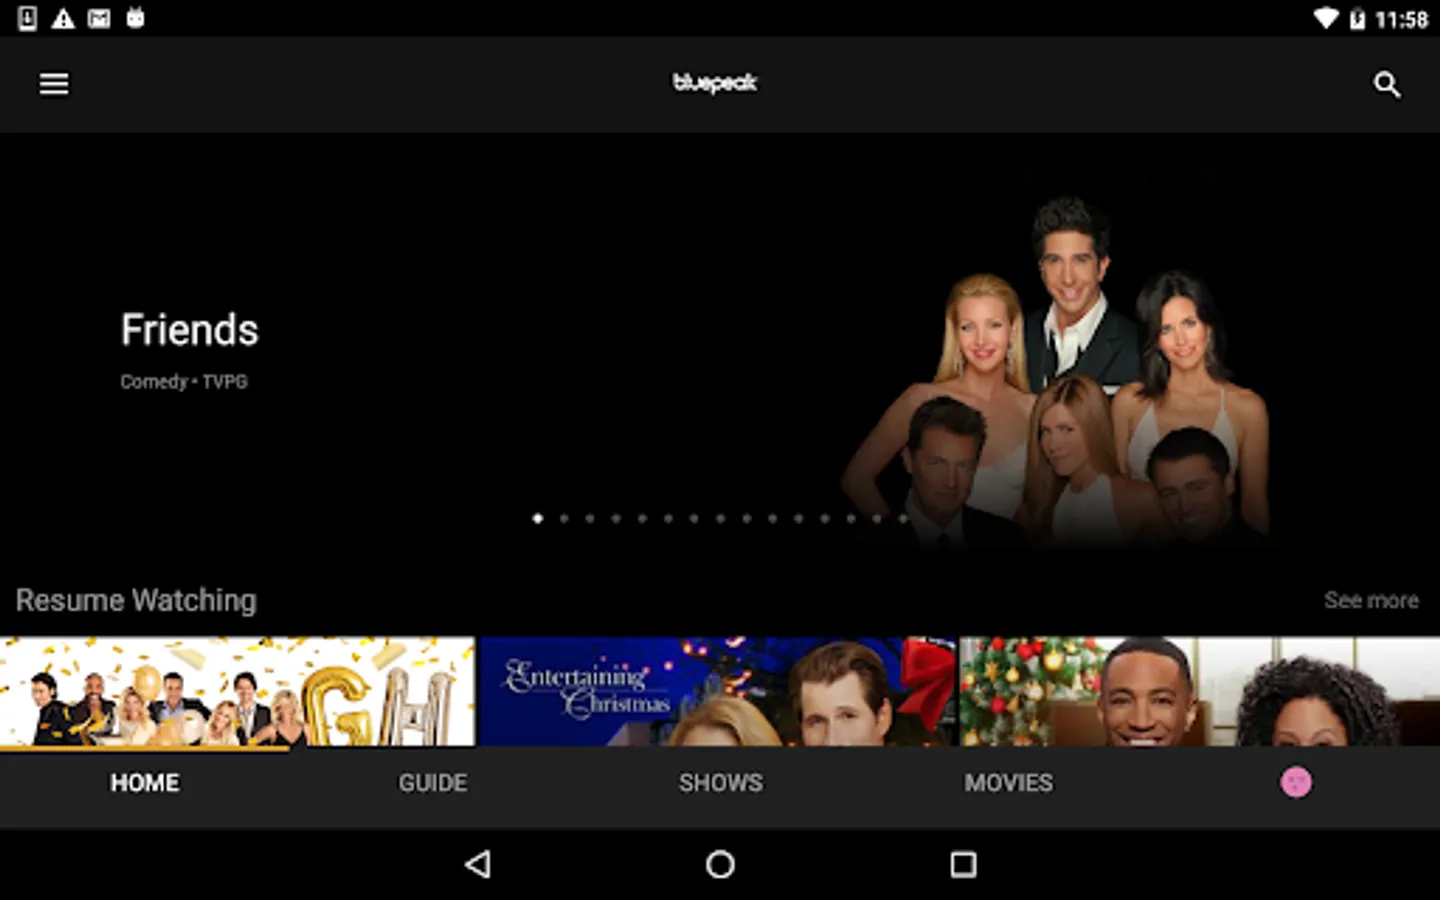The height and width of the screenshot is (900, 1440).
Task: Tap the Android back button
Action: coord(478,864)
